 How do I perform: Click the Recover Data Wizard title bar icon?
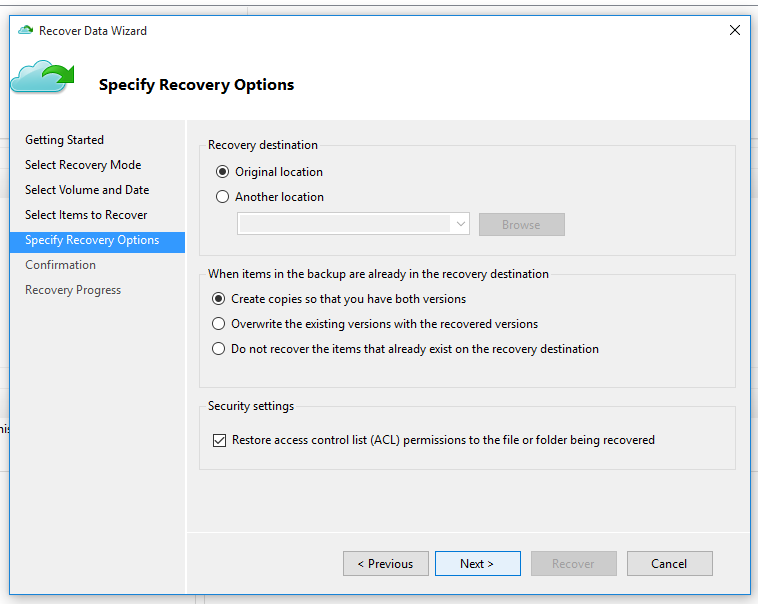(25, 30)
